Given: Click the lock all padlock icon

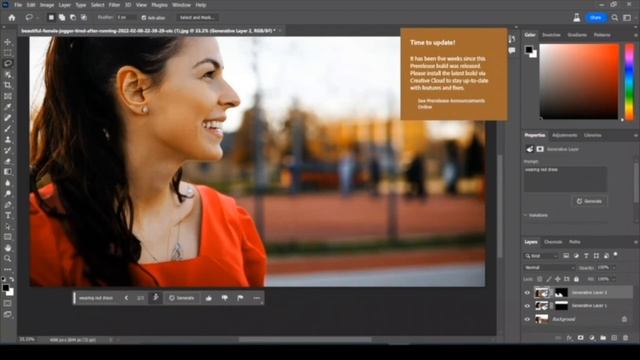Looking at the screenshot, I should (576, 279).
